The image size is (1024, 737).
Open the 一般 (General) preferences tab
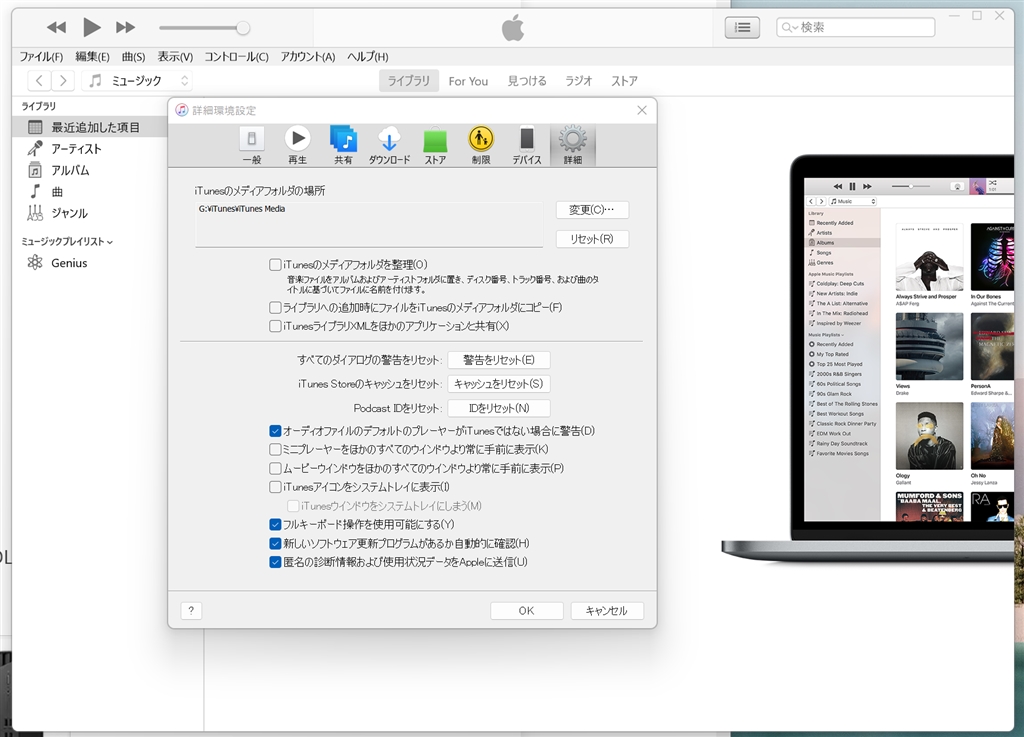(x=251, y=145)
